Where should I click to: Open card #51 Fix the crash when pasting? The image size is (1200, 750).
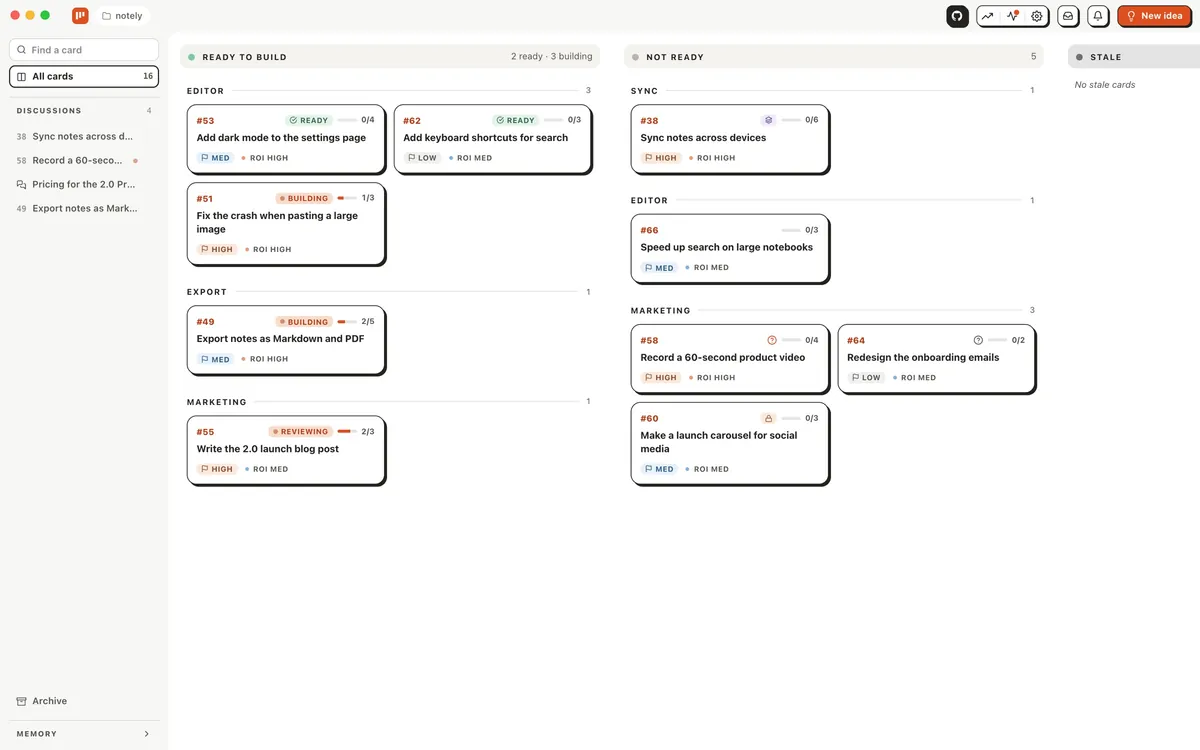[x=285, y=224]
